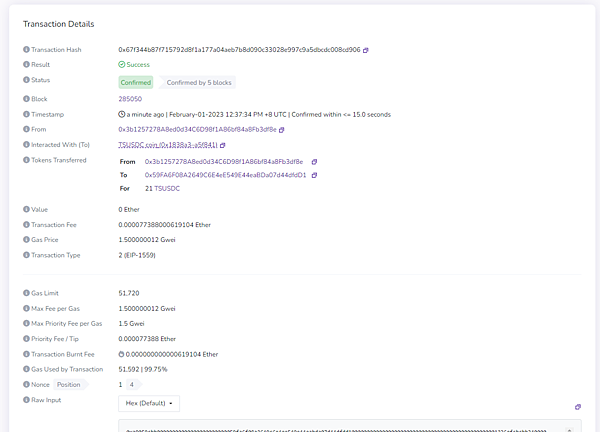Click the nonce position value 4
Image resolution: width=600 pixels, height=432 pixels.
132,385
